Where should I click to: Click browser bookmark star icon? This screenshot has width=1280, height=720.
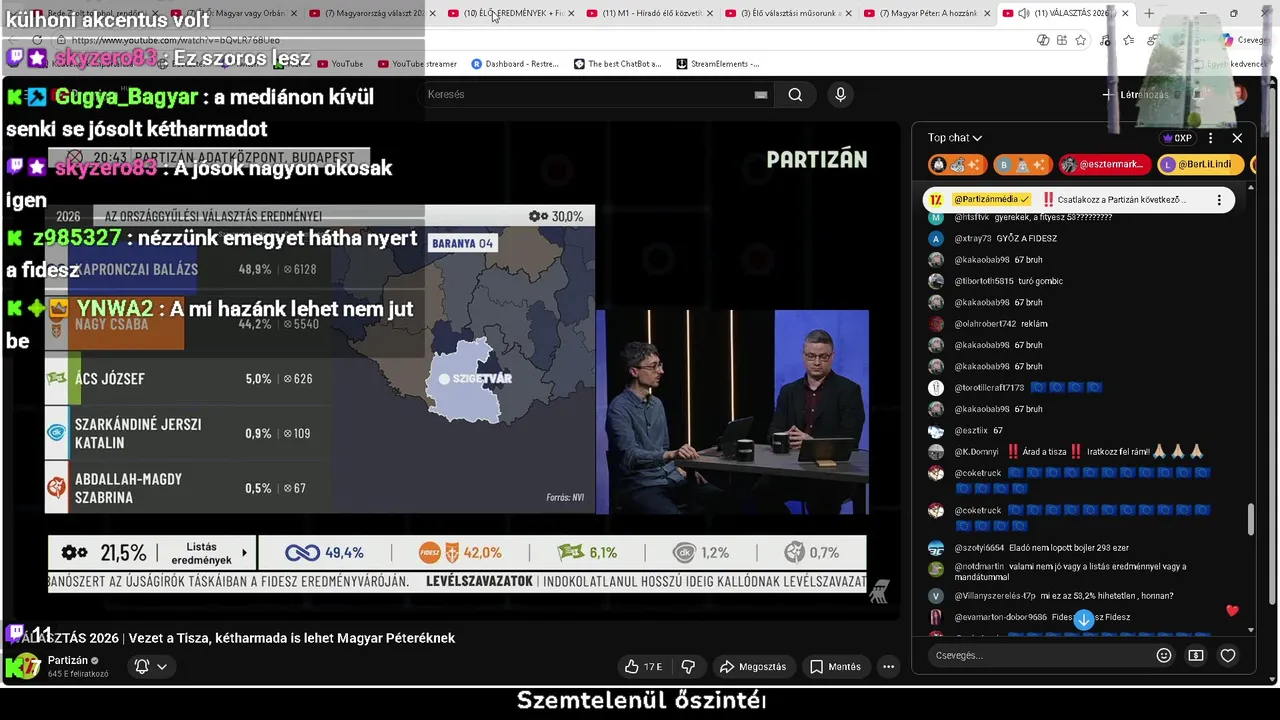pos(1081,40)
